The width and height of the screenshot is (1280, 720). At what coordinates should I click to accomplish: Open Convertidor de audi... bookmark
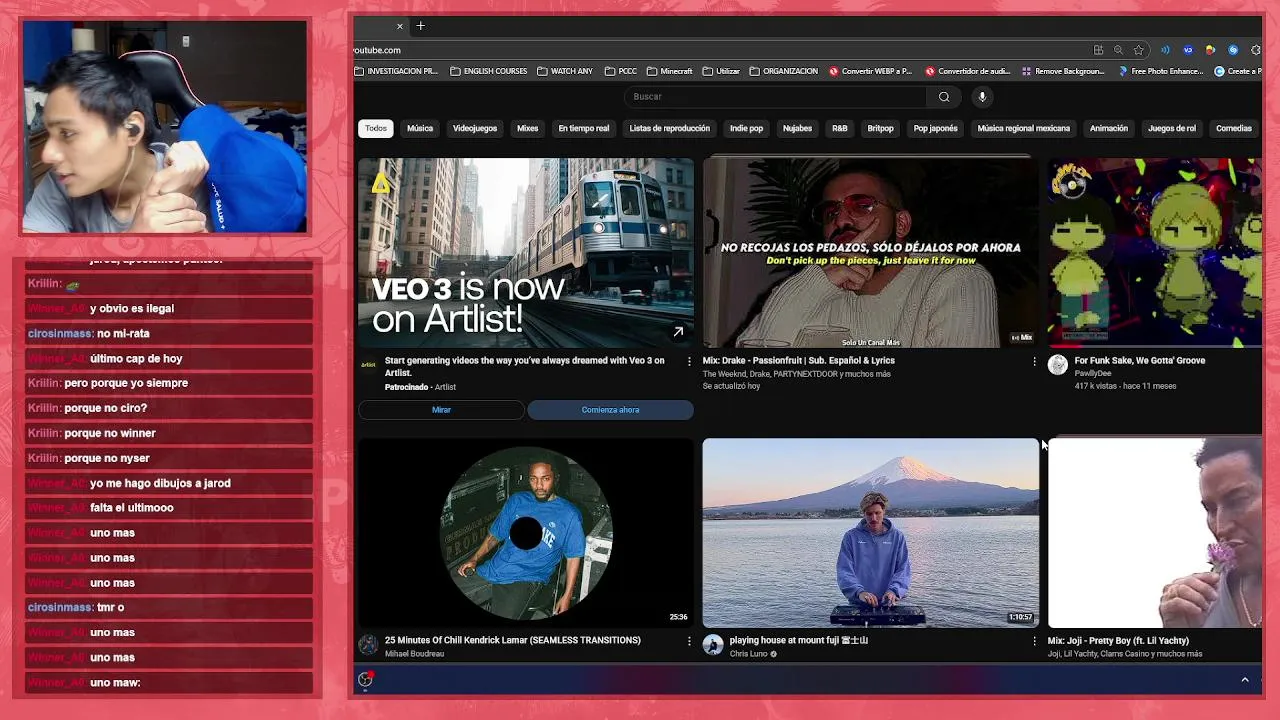coord(967,71)
